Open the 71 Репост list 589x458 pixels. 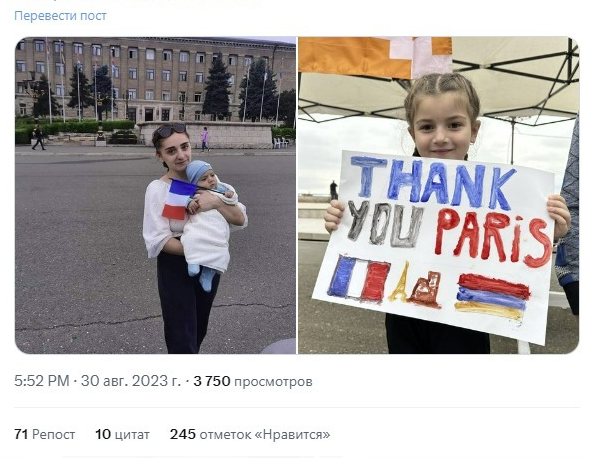click(x=45, y=434)
